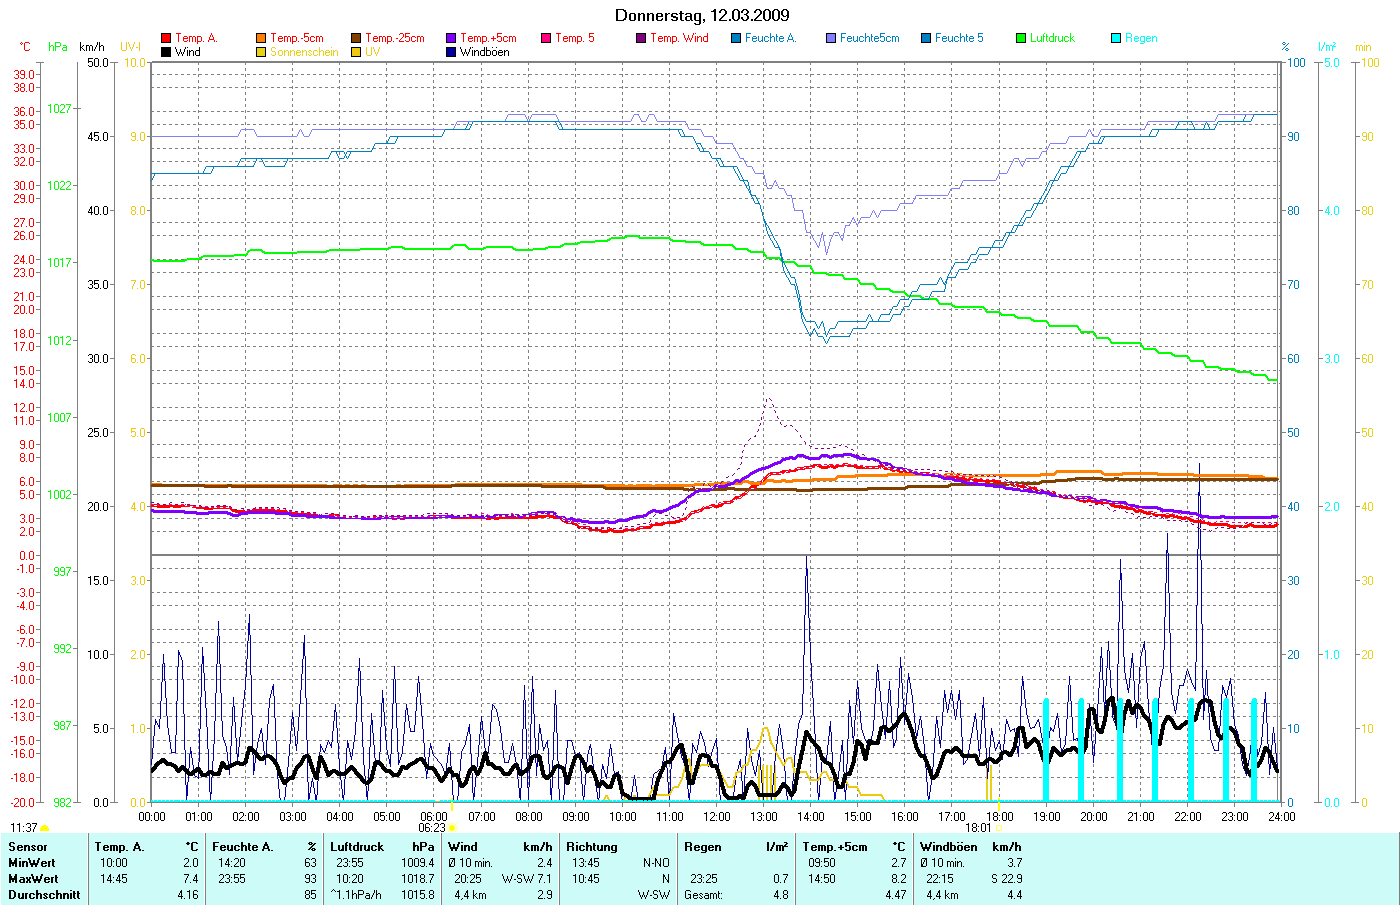Image resolution: width=1400 pixels, height=905 pixels.
Task: Click the red Temp. A. legend swatch
Action: coord(166,38)
